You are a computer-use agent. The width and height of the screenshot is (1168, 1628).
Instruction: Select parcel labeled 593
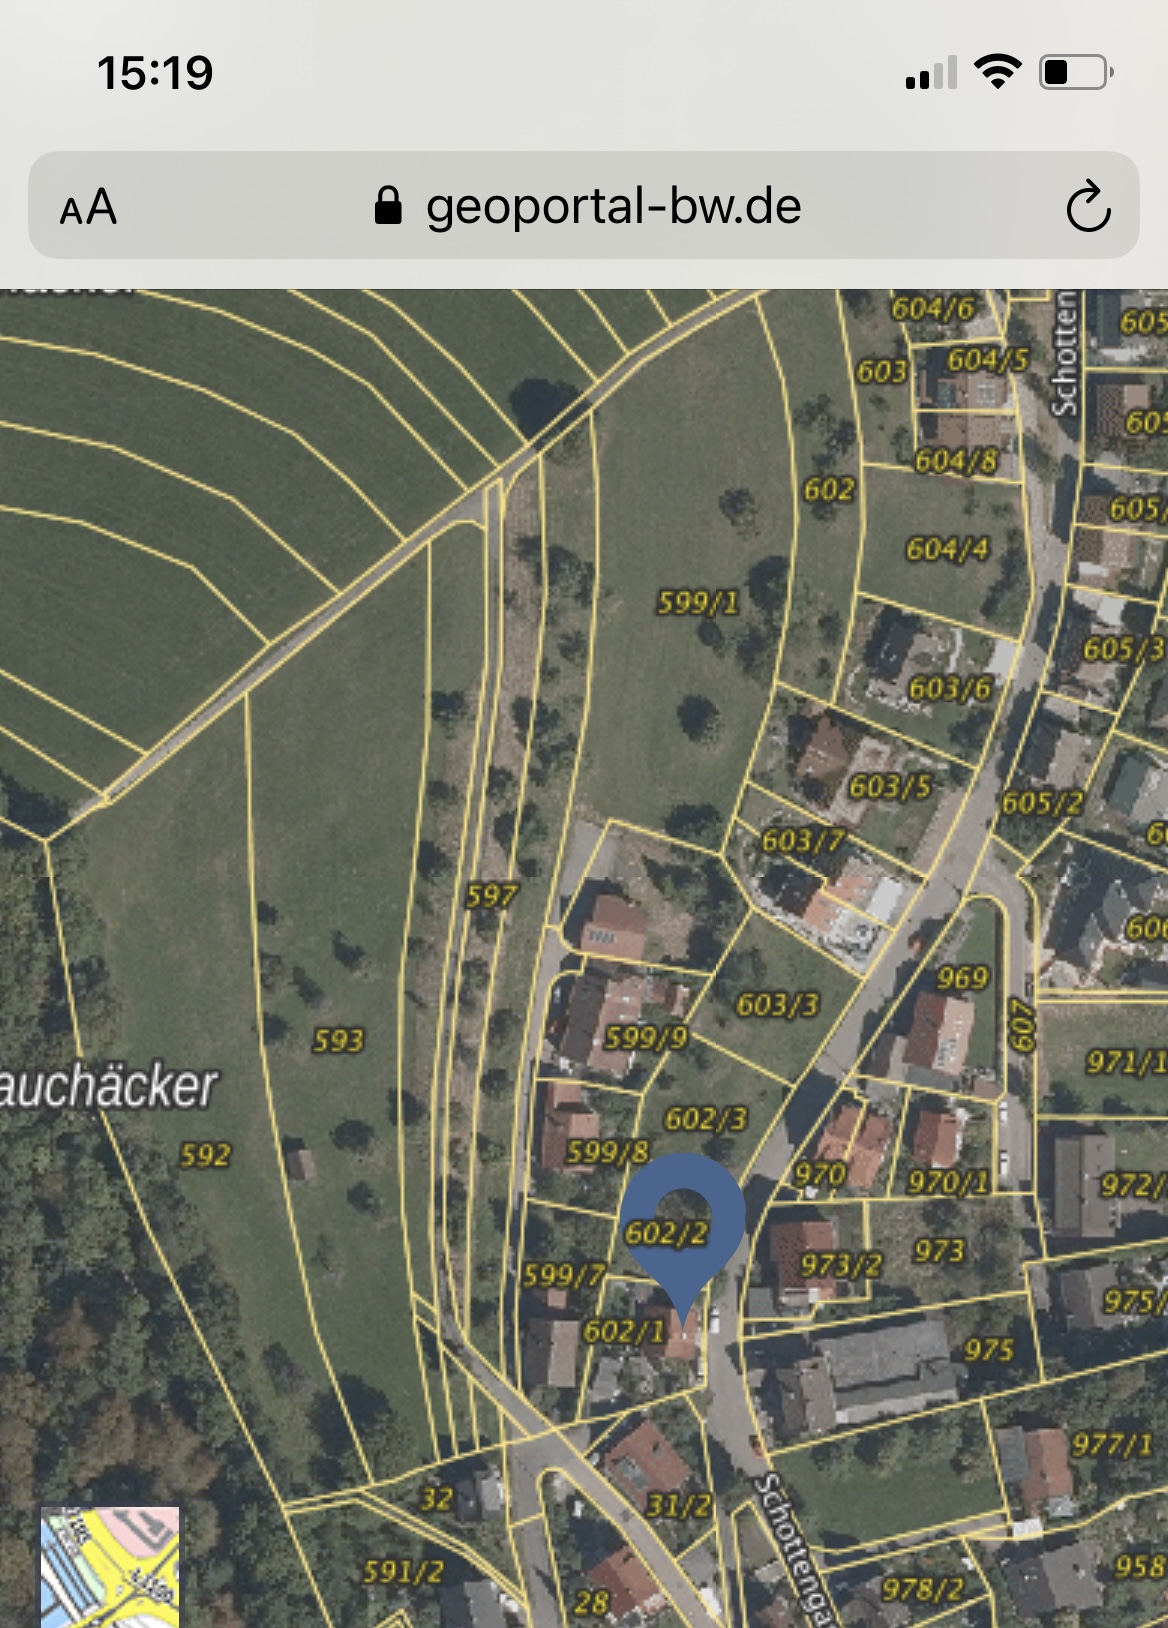(x=338, y=1040)
